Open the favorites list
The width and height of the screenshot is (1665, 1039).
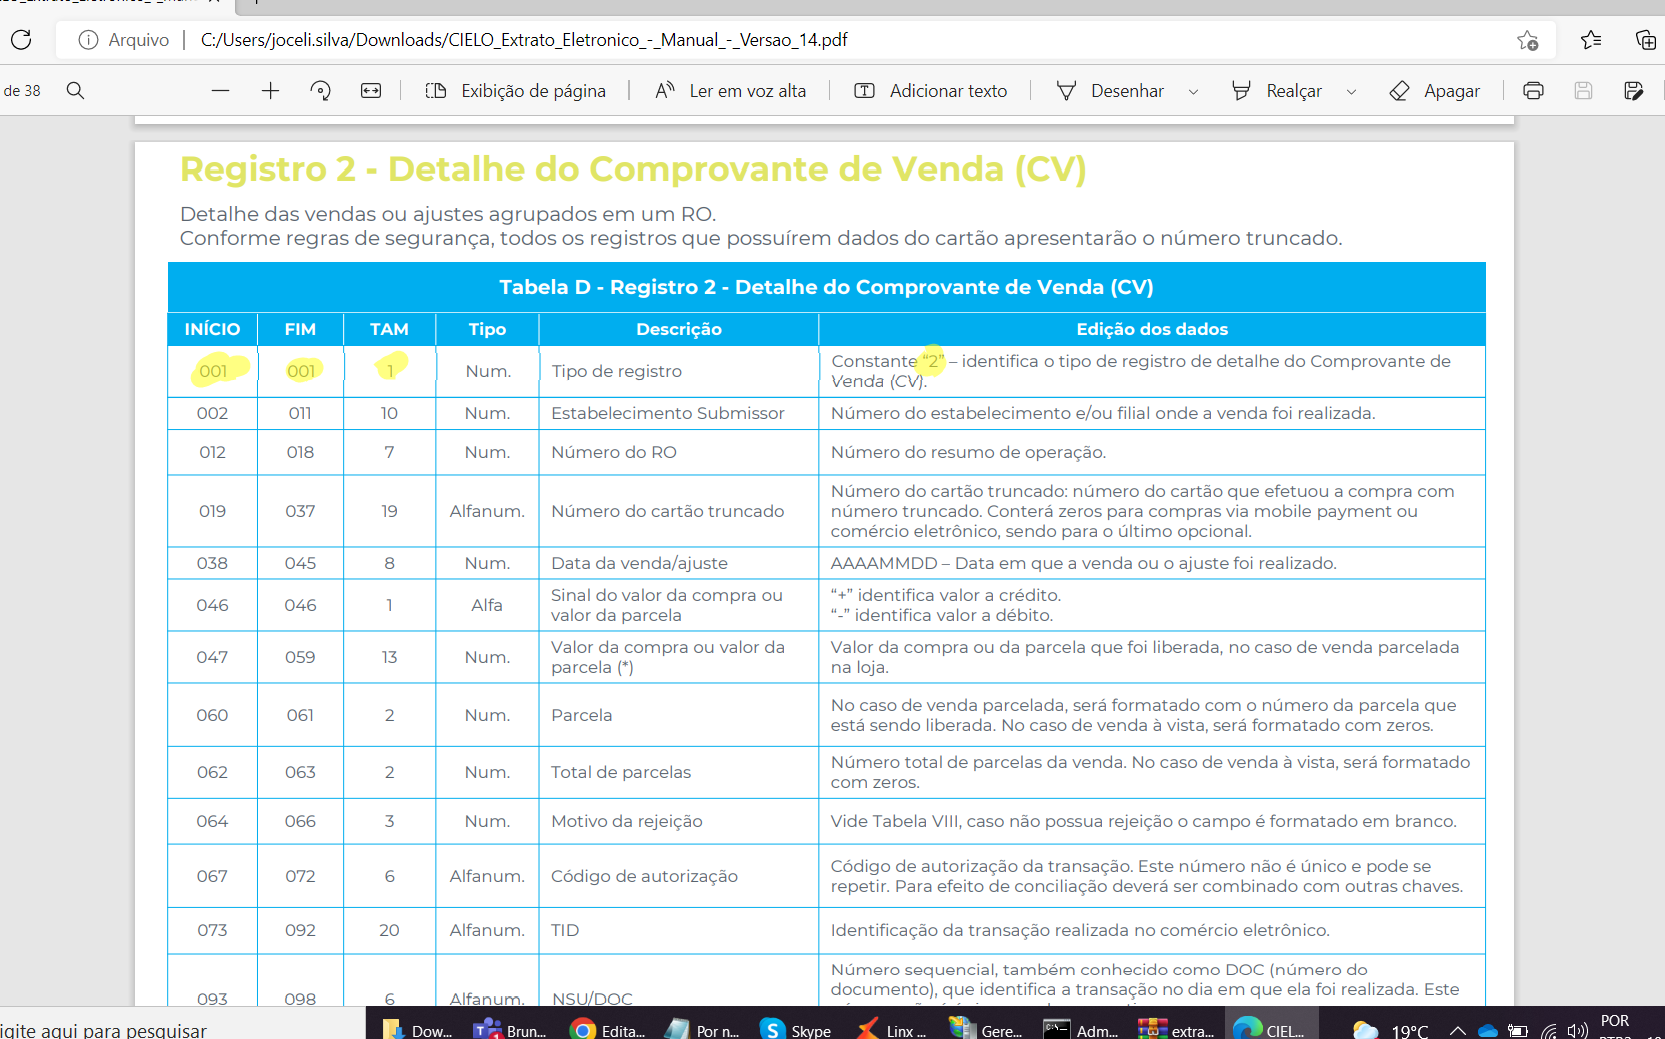click(x=1591, y=40)
